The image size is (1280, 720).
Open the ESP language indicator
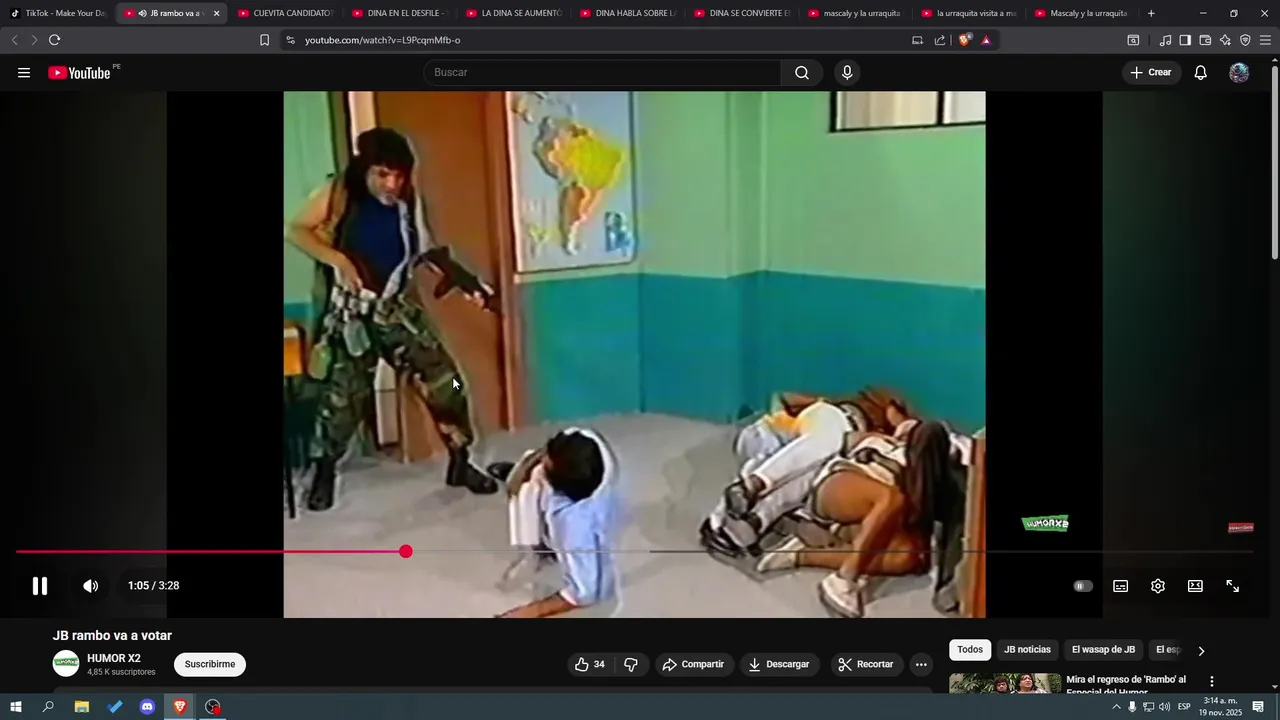point(1184,707)
